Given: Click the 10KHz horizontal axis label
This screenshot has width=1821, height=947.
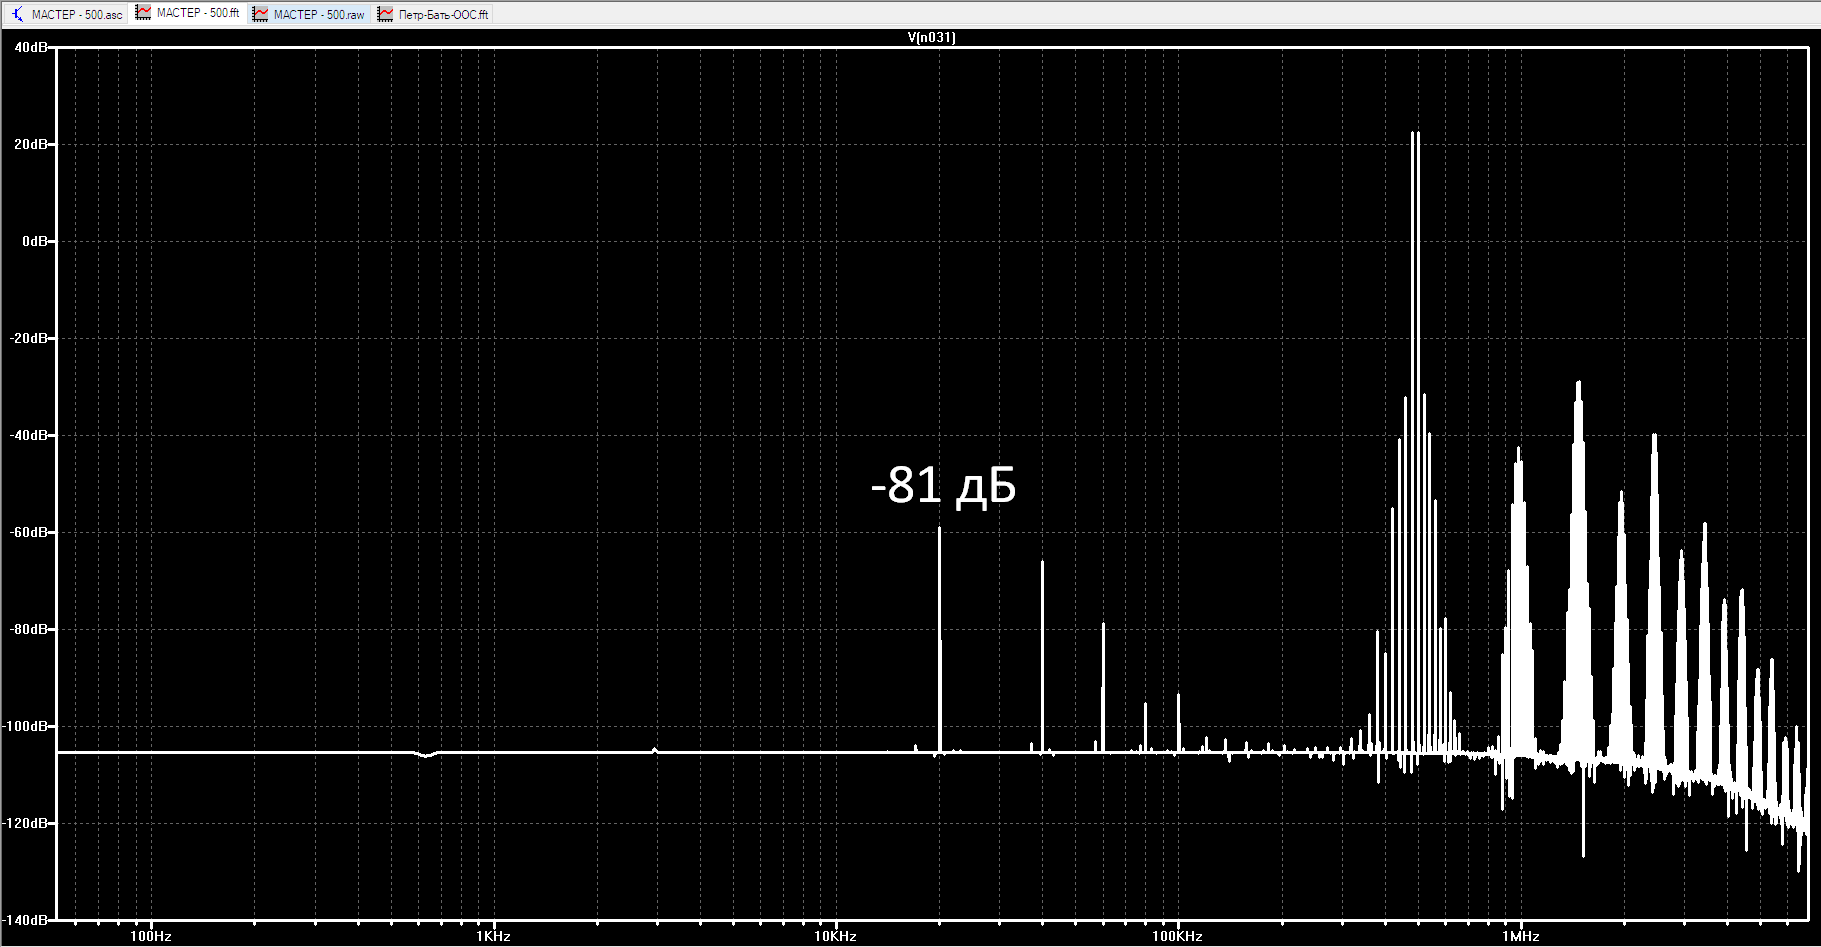Looking at the screenshot, I should click(x=835, y=936).
